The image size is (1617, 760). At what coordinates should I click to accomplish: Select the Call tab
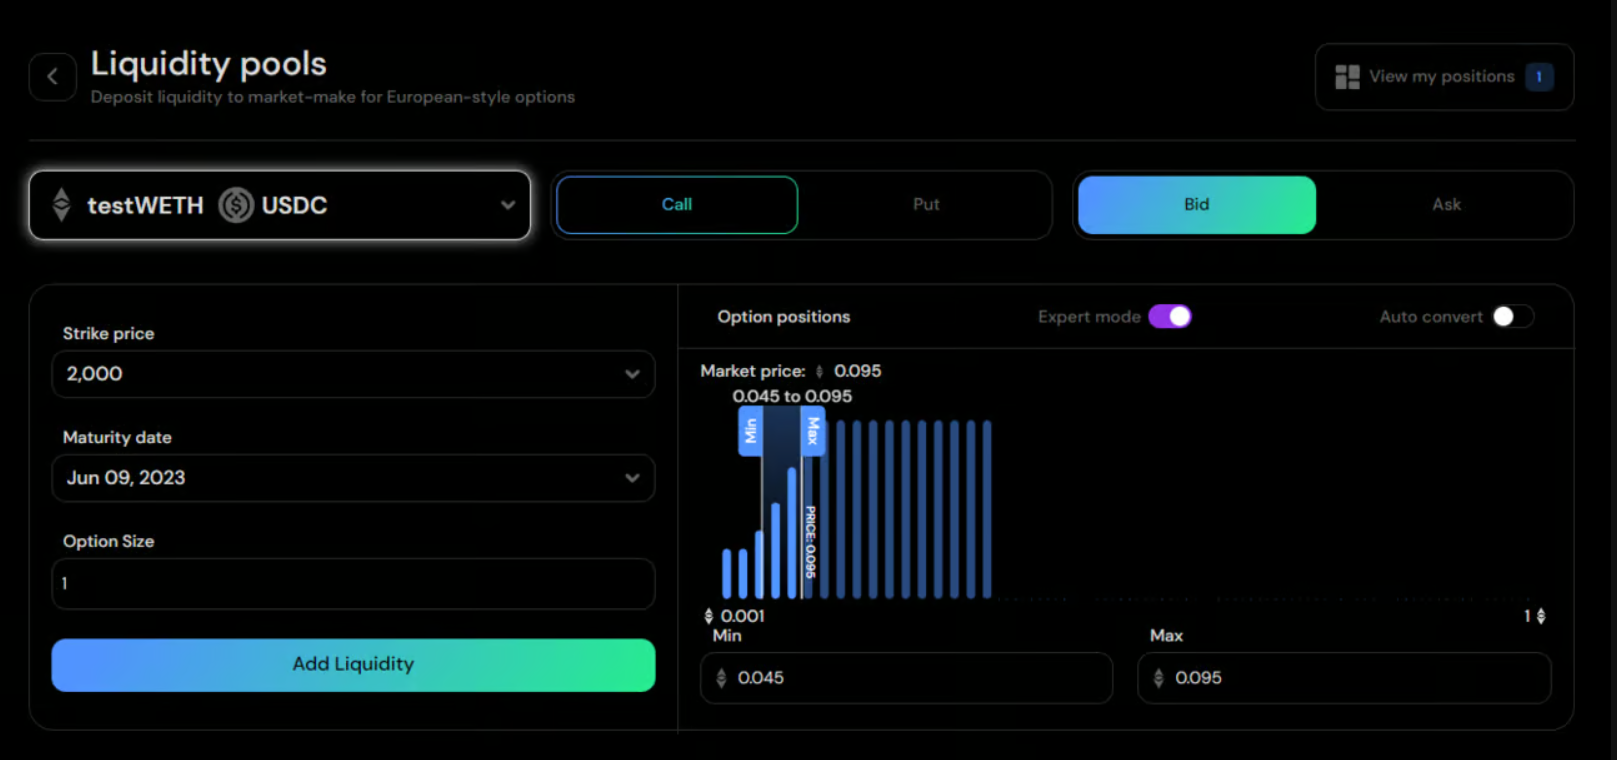pyautogui.click(x=677, y=205)
